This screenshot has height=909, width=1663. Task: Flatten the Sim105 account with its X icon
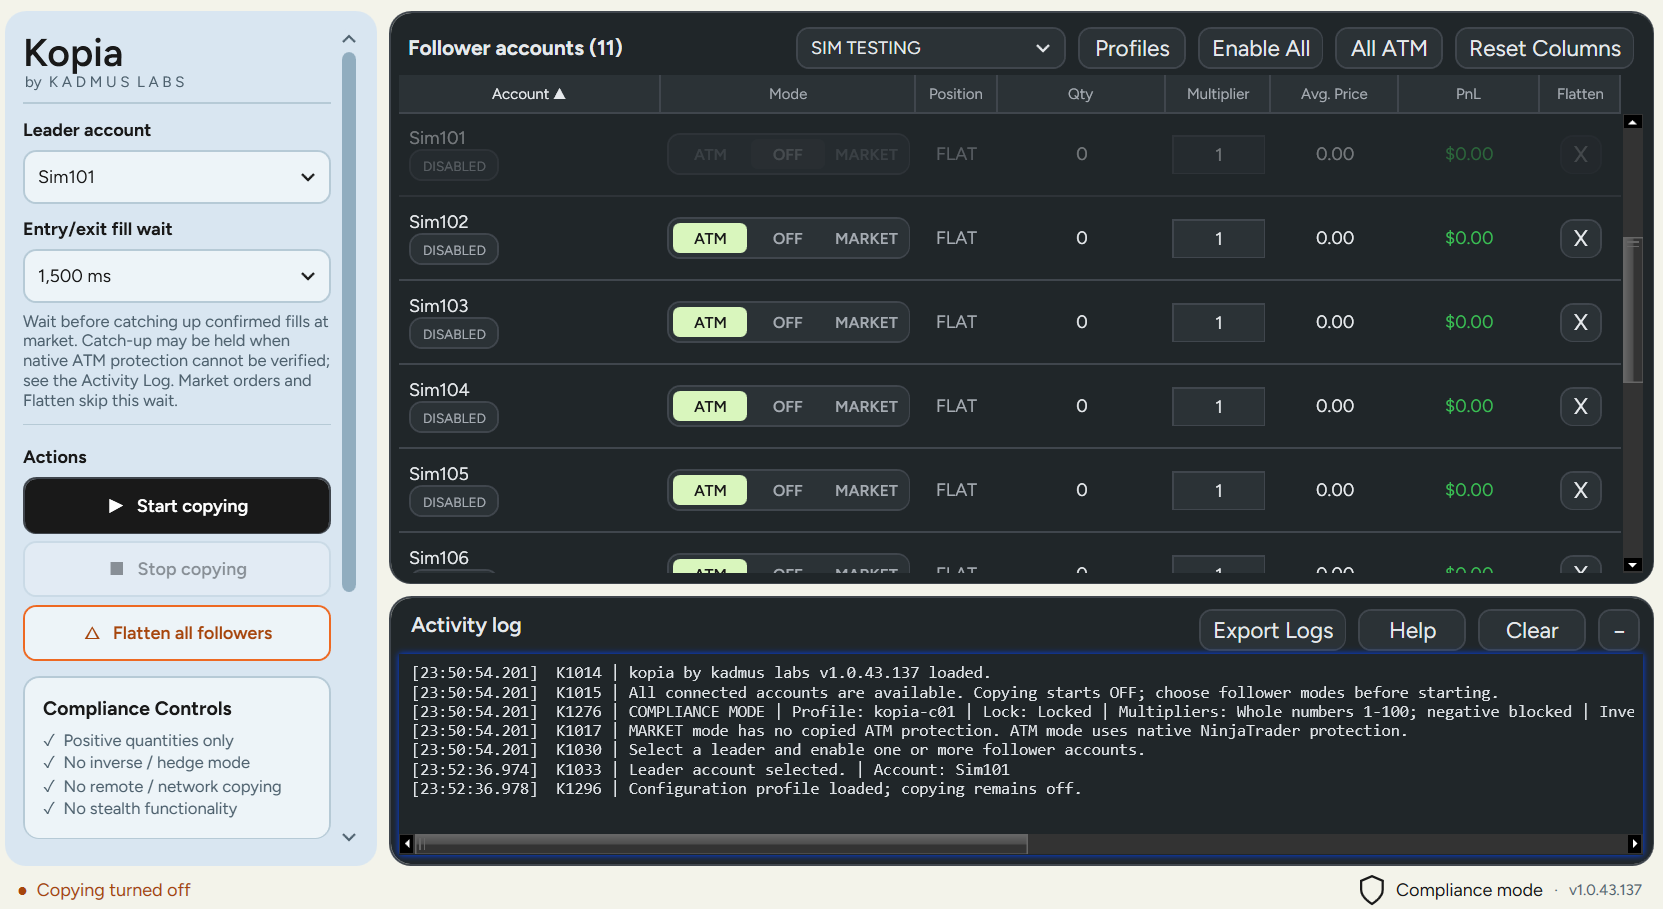coord(1580,490)
